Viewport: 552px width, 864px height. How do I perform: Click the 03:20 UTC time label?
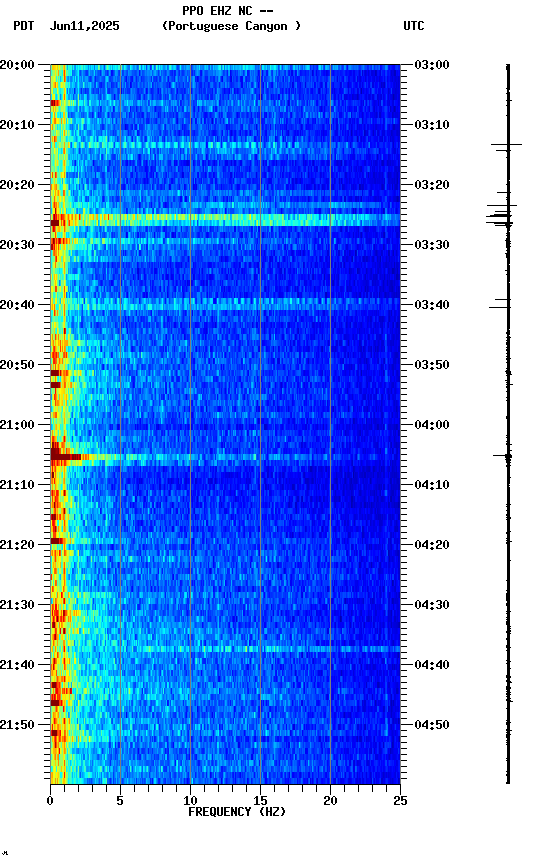432,185
